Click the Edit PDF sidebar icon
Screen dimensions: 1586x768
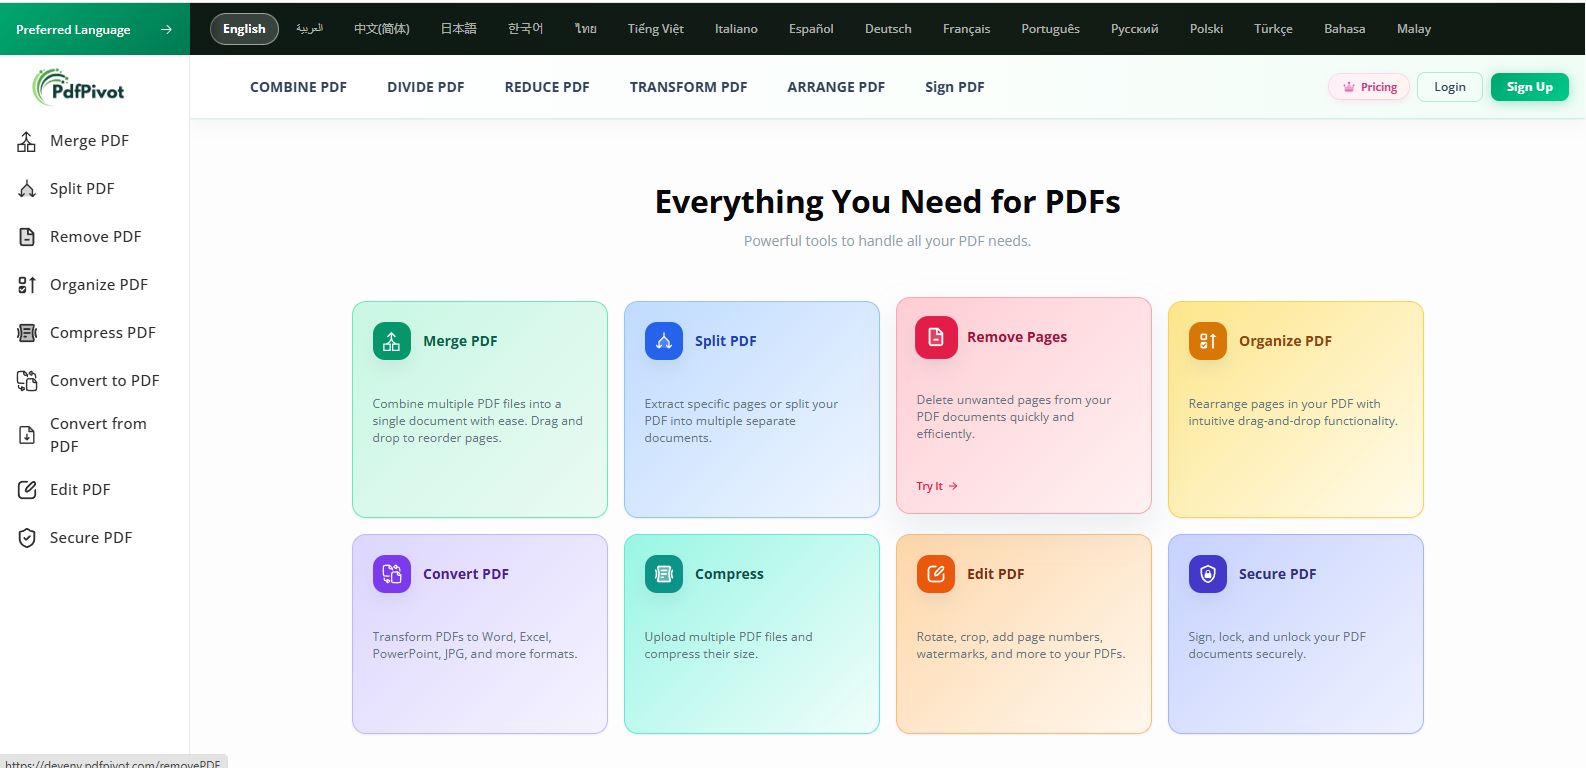[x=27, y=490]
